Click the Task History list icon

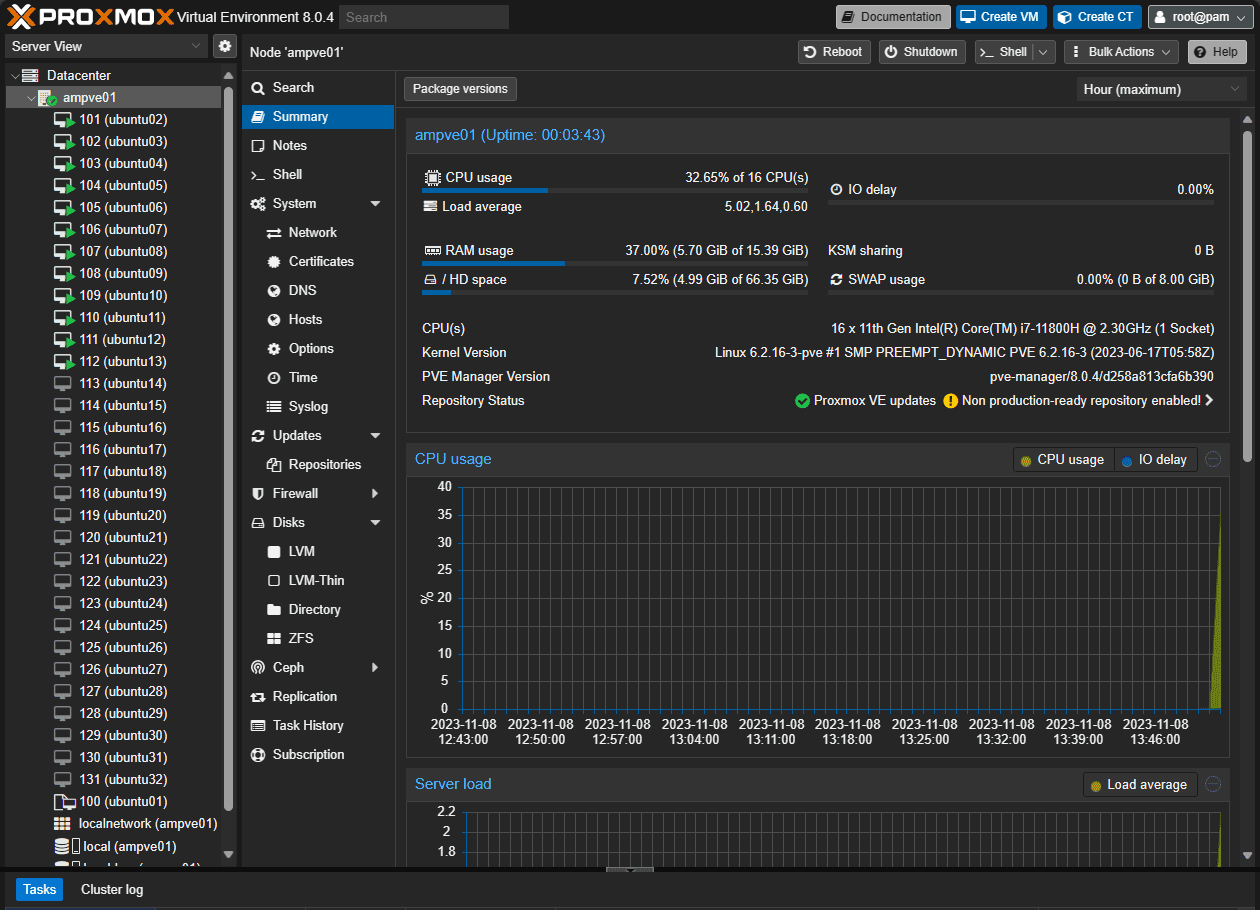click(258, 726)
